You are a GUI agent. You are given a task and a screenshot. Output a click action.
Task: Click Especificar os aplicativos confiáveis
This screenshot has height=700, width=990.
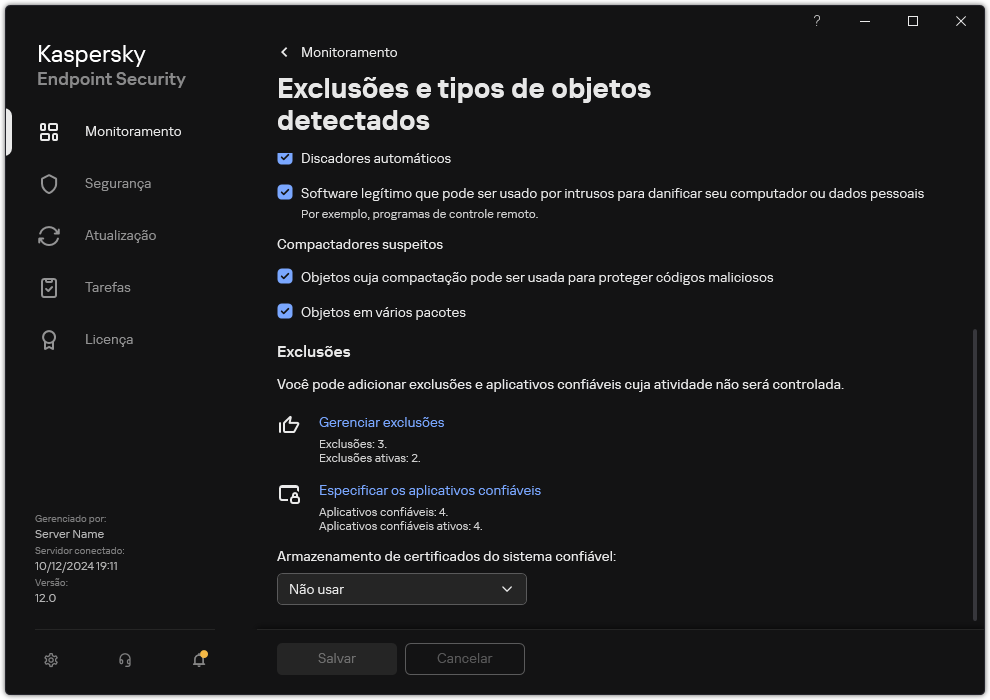(x=430, y=490)
